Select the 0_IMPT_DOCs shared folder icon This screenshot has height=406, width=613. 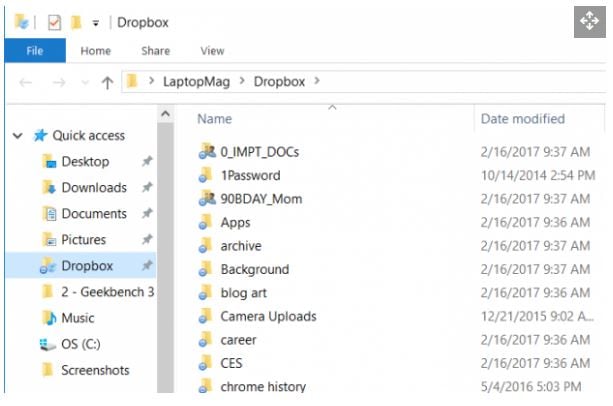(207, 152)
